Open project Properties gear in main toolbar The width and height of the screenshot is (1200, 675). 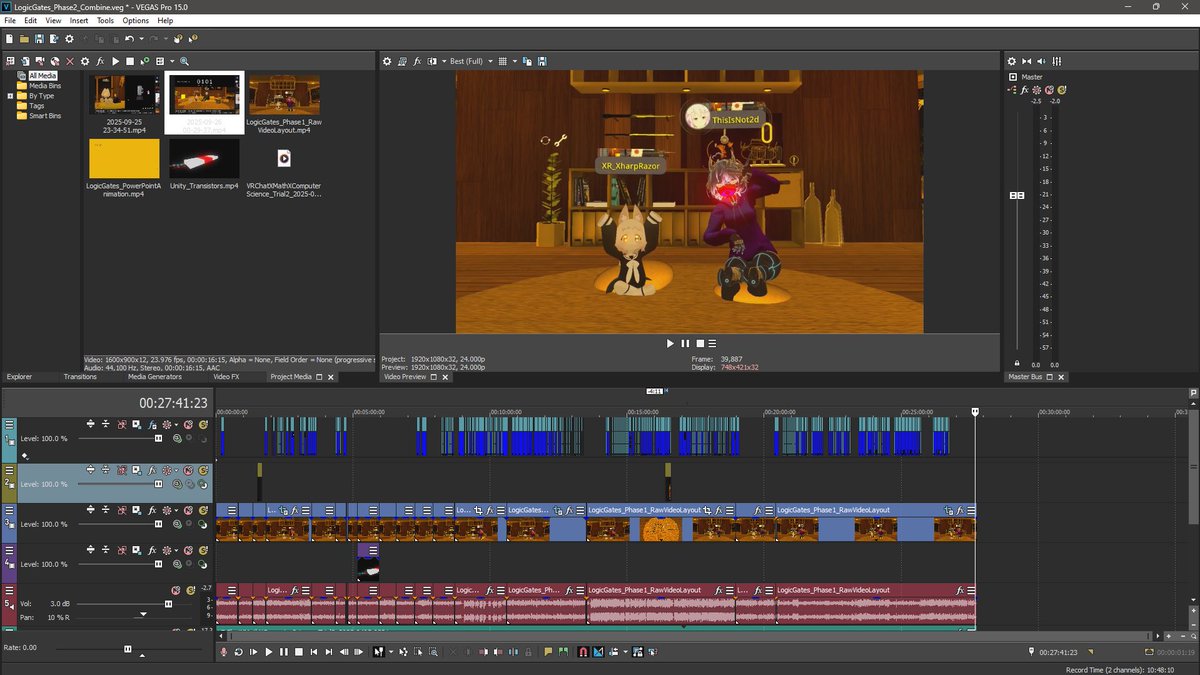point(69,38)
